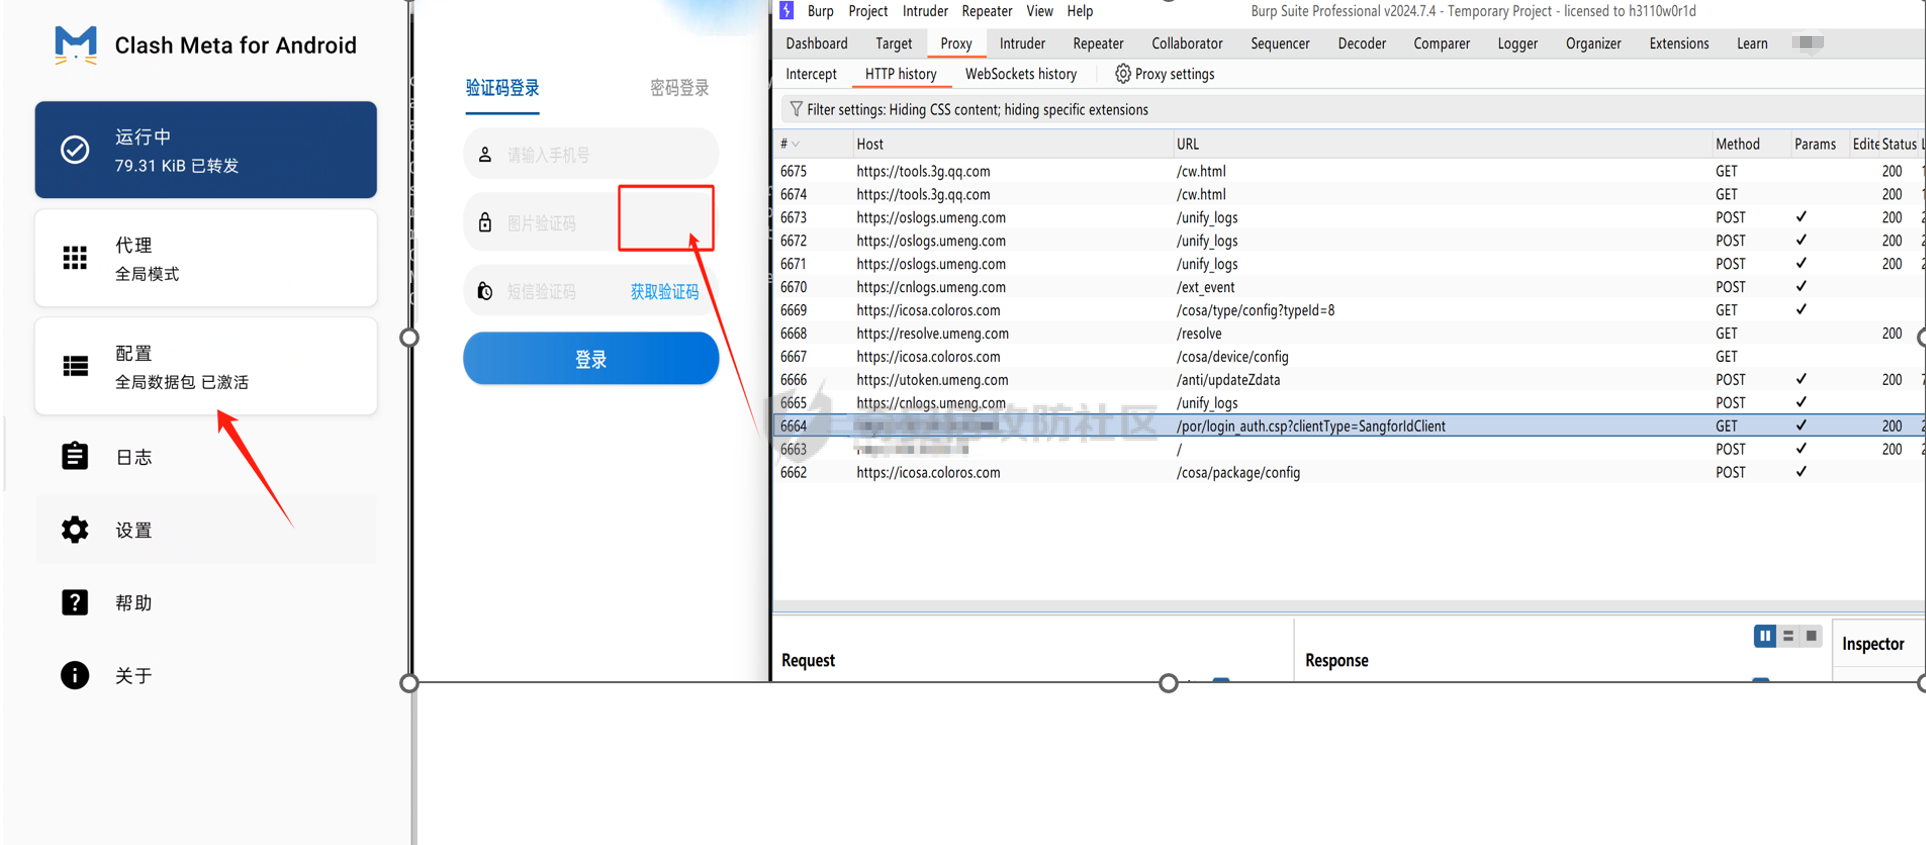Image resolution: width=1926 pixels, height=845 pixels.
Task: Switch to the Organizer tab
Action: click(1594, 43)
